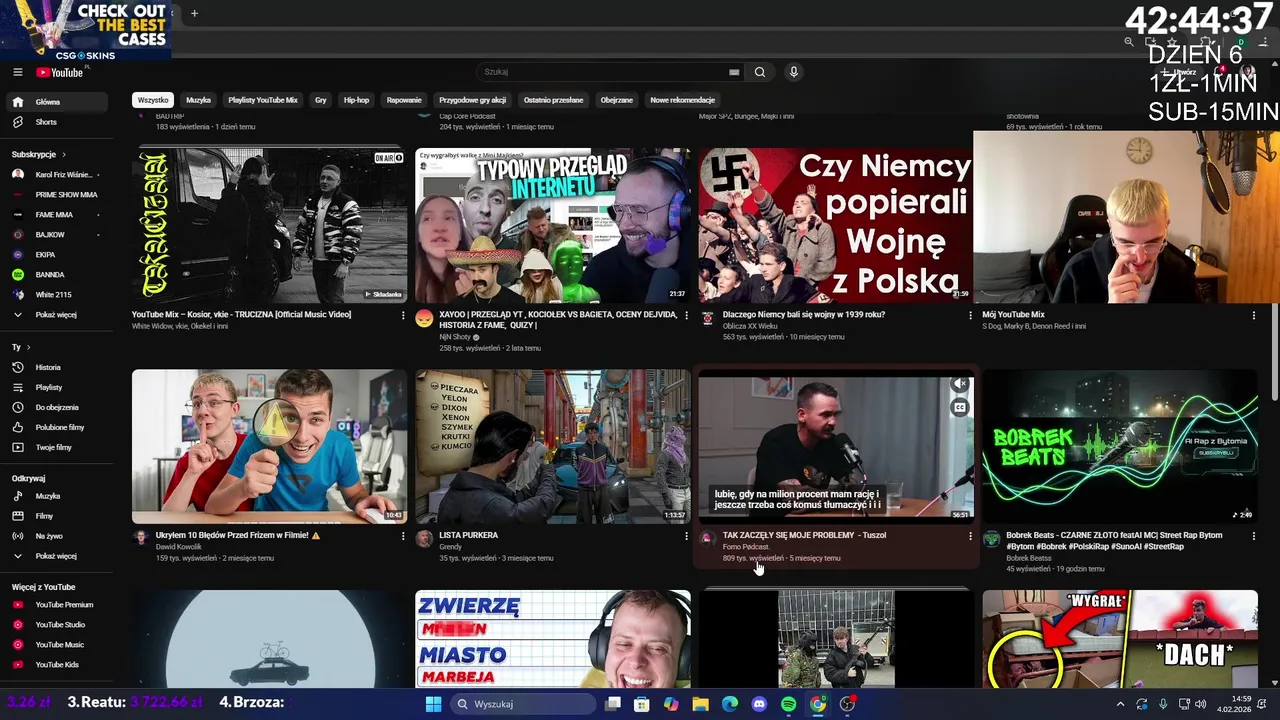The width and height of the screenshot is (1280, 720).
Task: Open File Explorer from the taskbar
Action: point(700,704)
